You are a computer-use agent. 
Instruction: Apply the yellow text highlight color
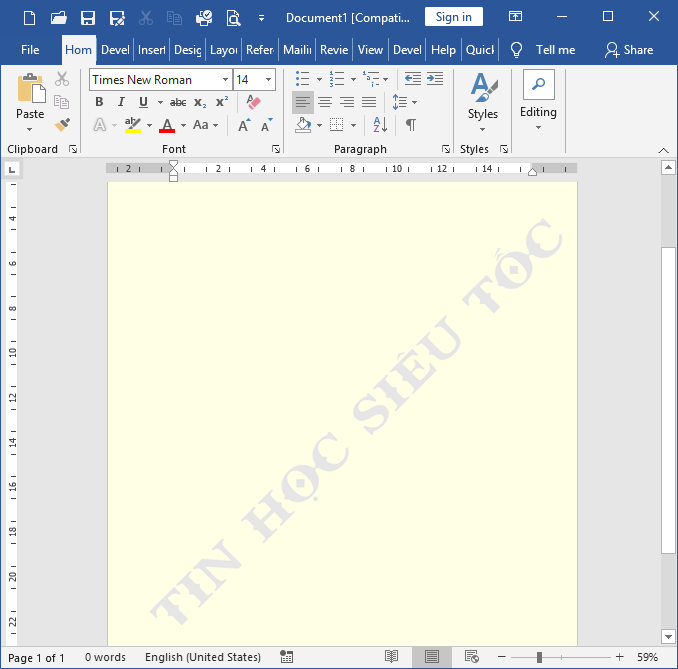pos(133,125)
